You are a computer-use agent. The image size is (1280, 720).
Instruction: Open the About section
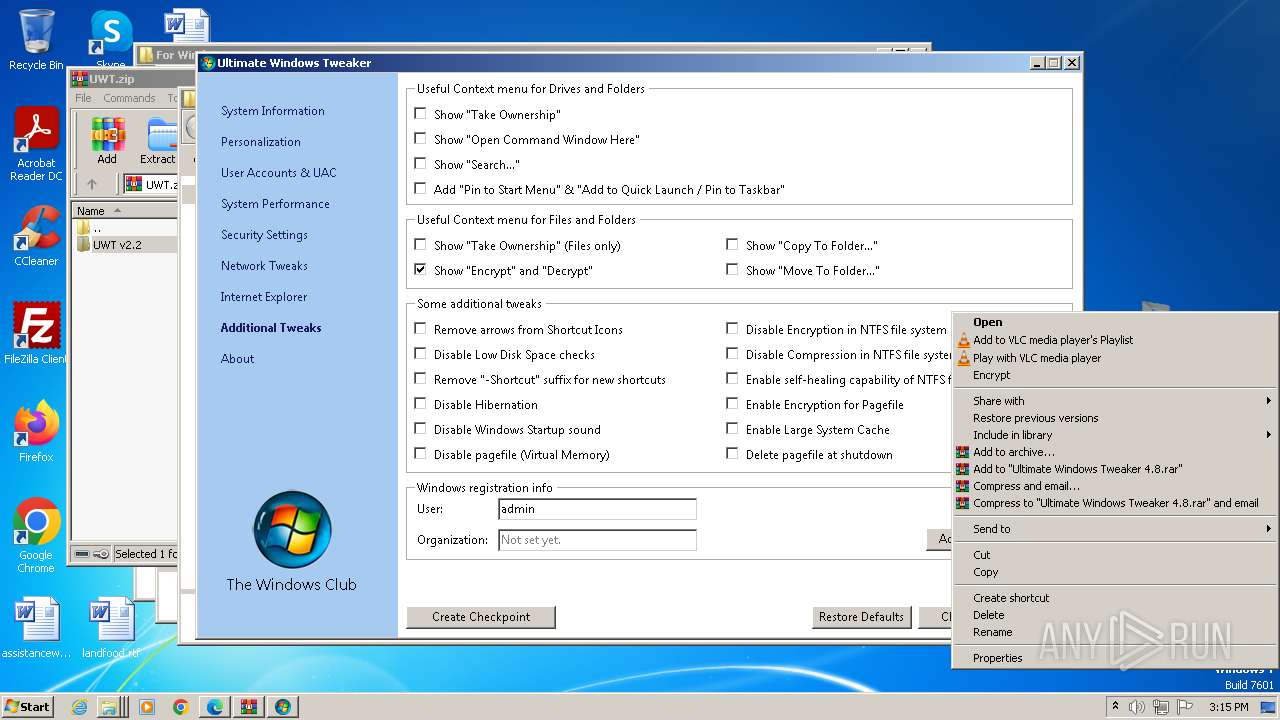(238, 359)
